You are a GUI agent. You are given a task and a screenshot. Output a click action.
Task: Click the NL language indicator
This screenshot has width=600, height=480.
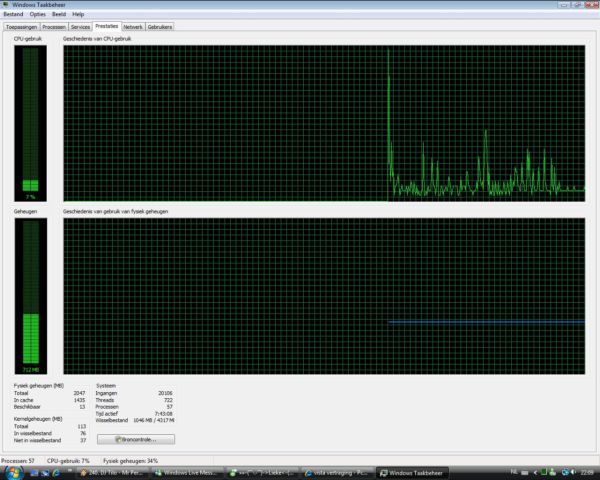(514, 472)
